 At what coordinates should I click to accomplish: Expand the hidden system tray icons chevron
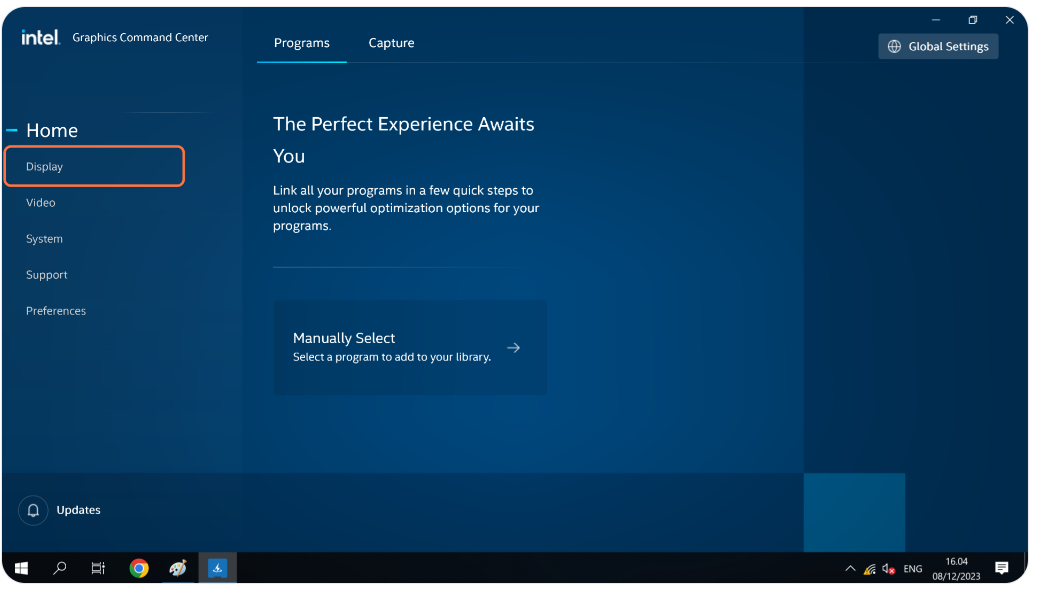point(850,569)
